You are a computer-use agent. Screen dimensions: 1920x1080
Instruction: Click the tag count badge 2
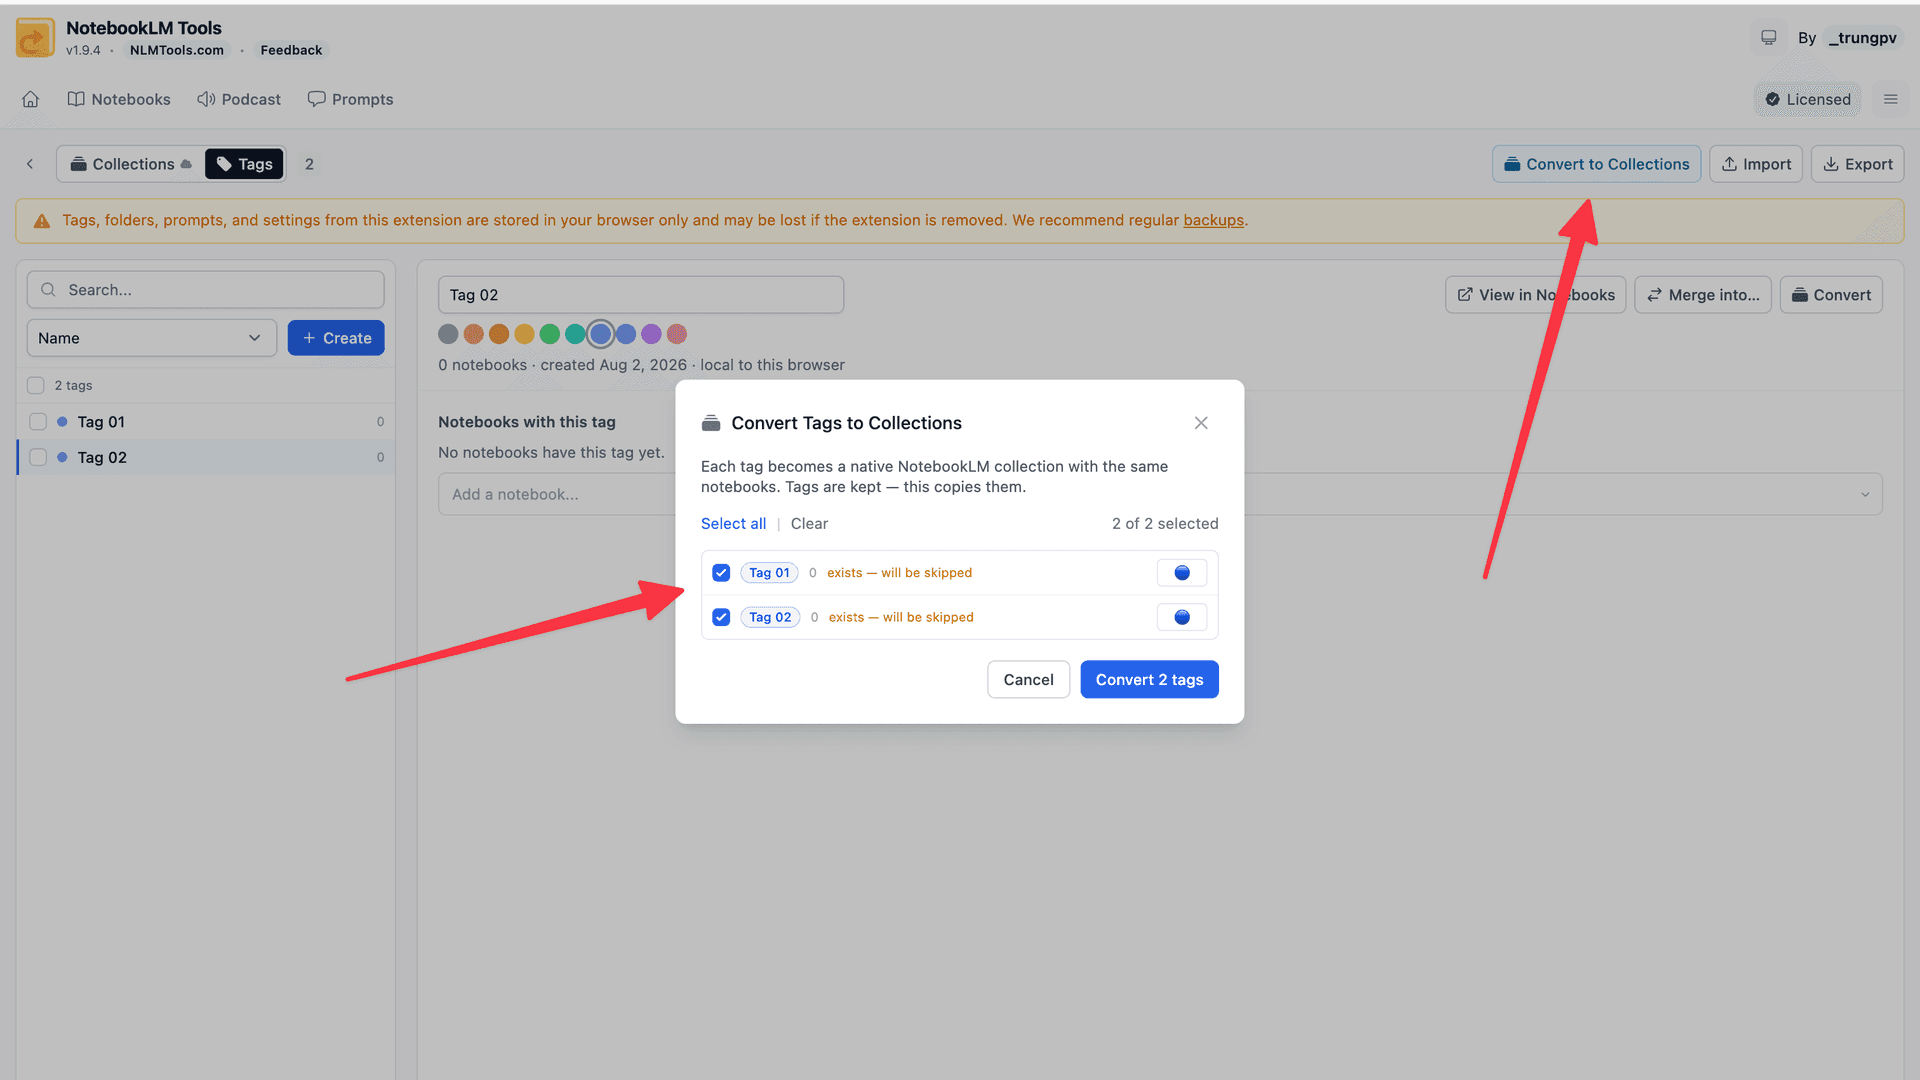(x=309, y=164)
